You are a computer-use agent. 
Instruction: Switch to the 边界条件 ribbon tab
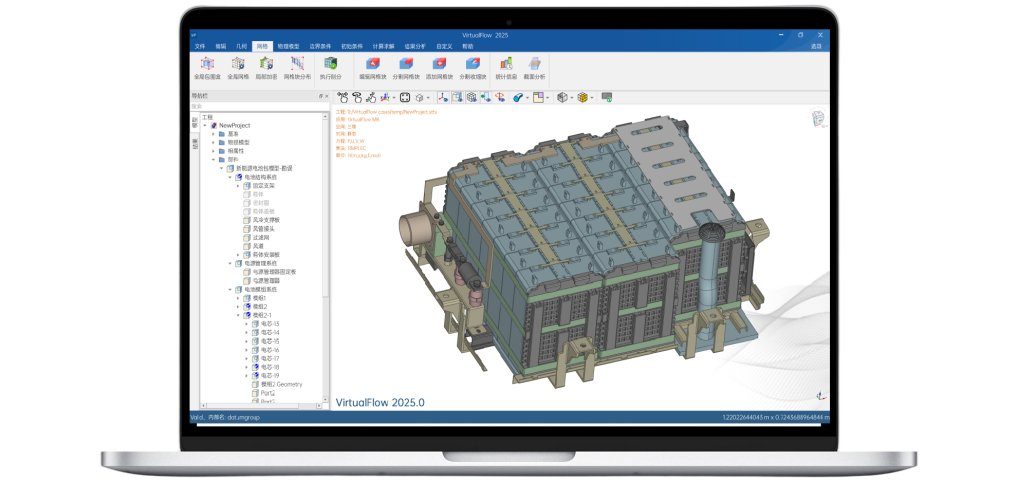320,46
